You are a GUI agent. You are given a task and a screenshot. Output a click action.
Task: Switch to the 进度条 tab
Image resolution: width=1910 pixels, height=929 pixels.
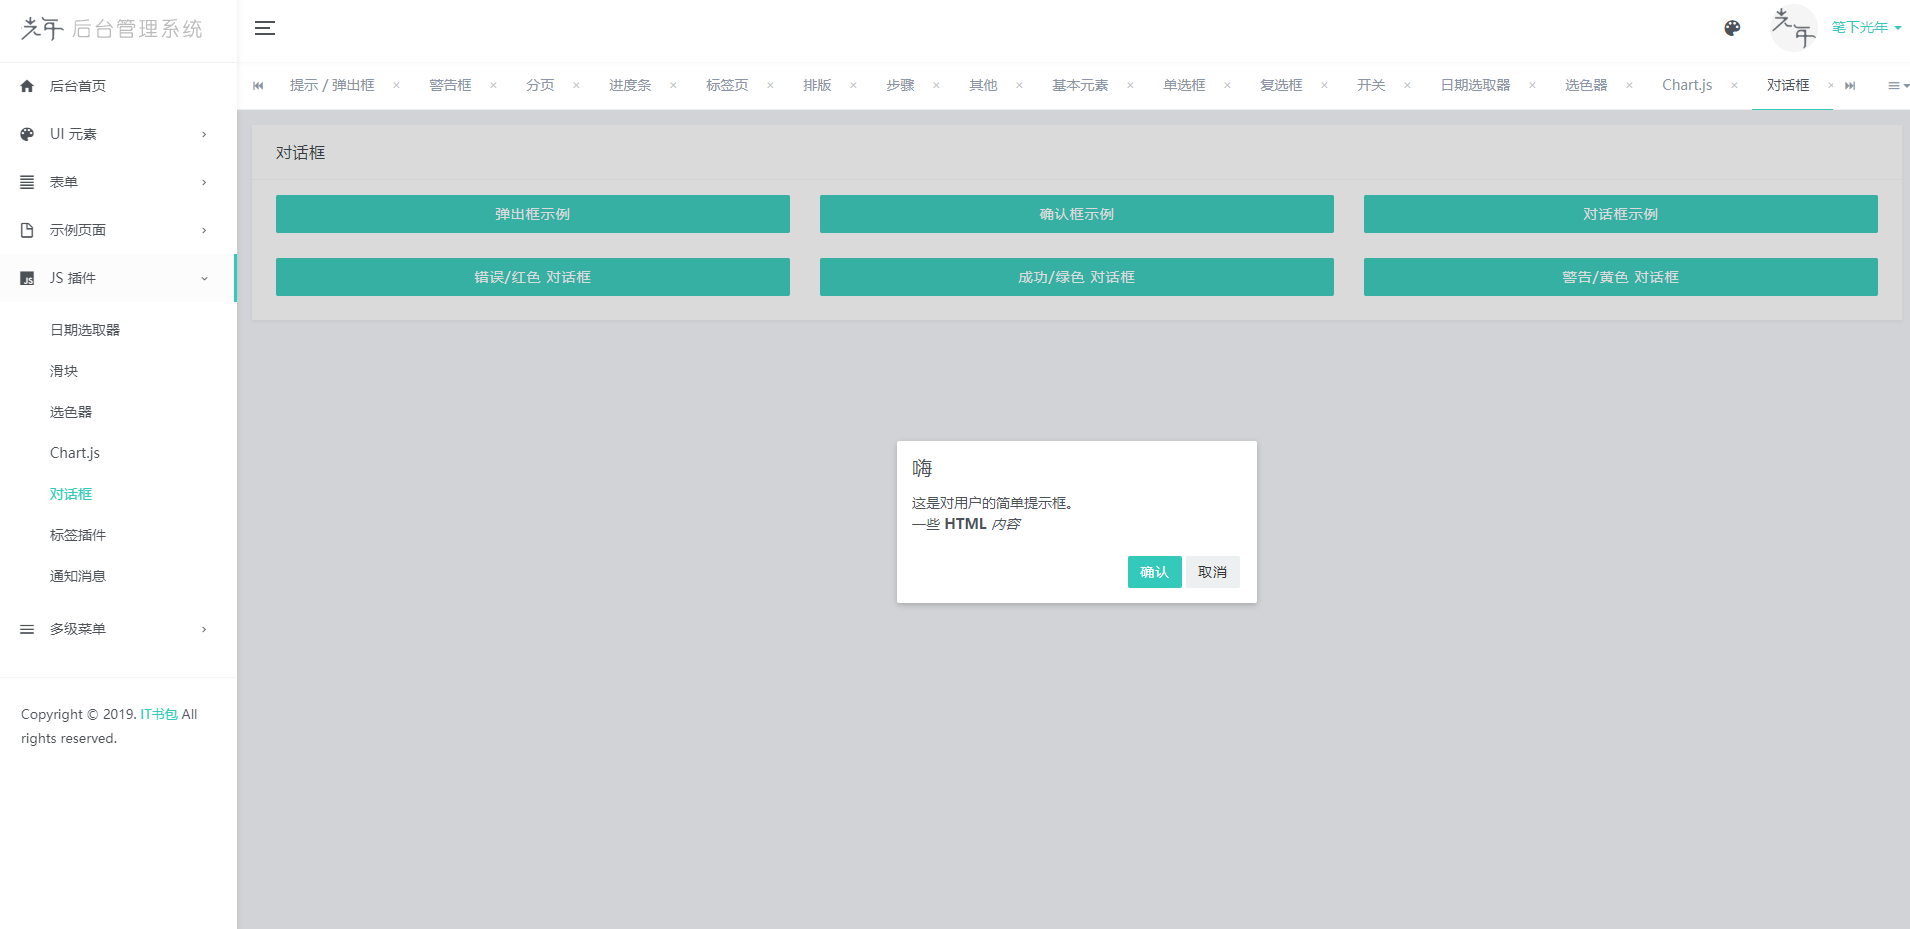(630, 85)
